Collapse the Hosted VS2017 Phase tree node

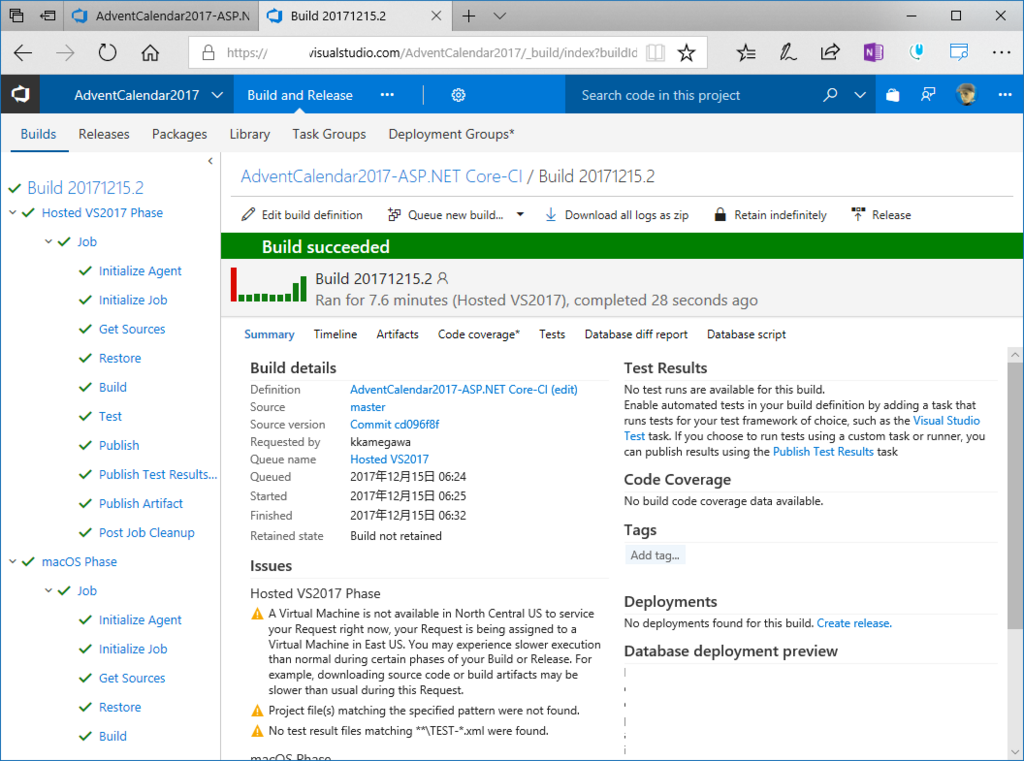[x=12, y=213]
